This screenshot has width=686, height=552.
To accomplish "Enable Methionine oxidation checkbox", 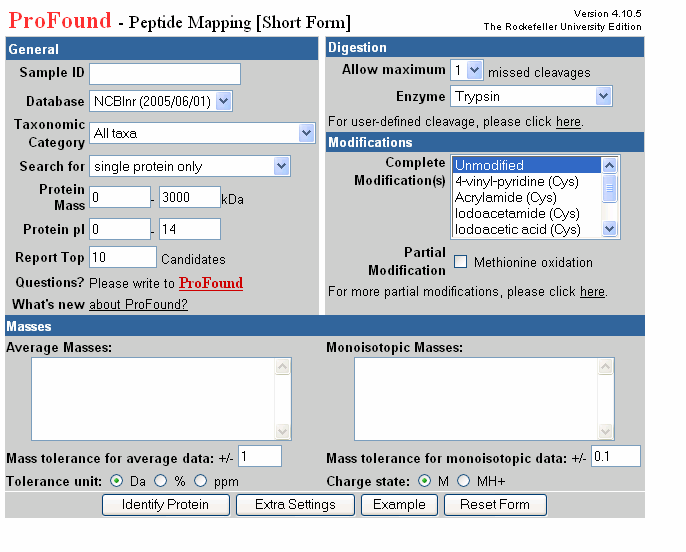I will pos(460,262).
